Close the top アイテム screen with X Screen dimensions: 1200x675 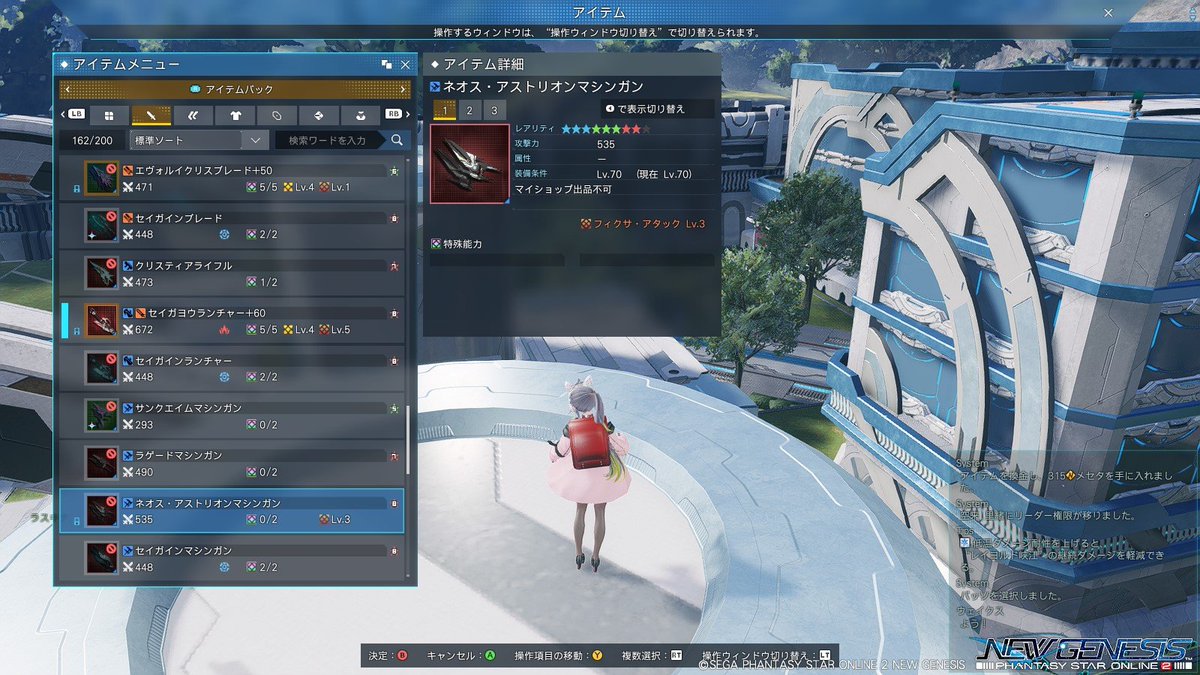pos(1109,12)
